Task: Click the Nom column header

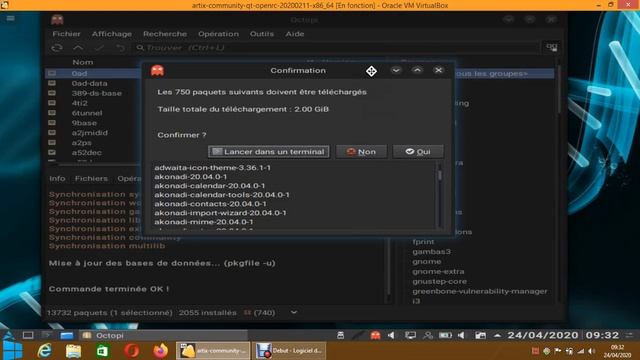Action: 83,62
